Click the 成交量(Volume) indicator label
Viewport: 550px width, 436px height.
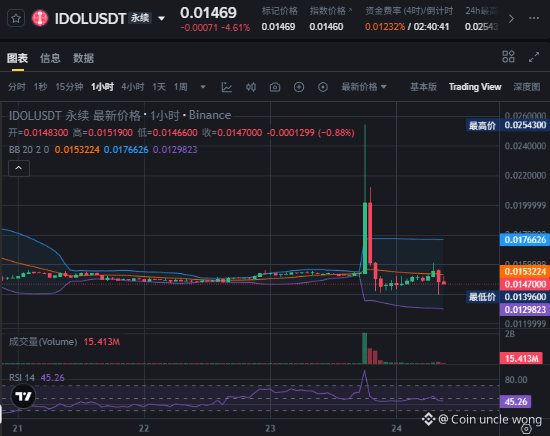[x=43, y=342]
